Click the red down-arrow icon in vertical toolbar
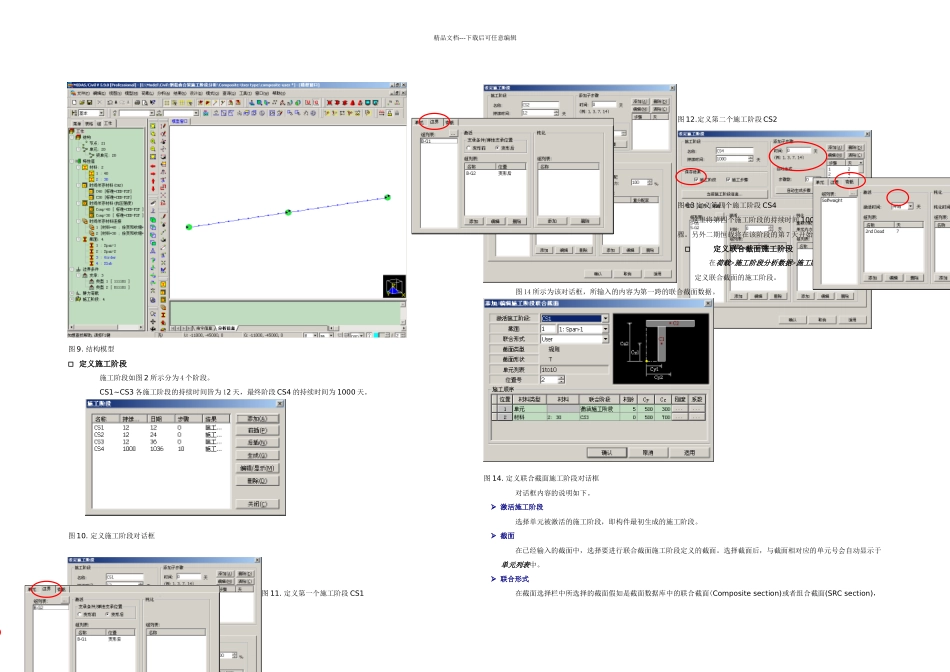Screen dimensions: 950x672 (x=152, y=186)
